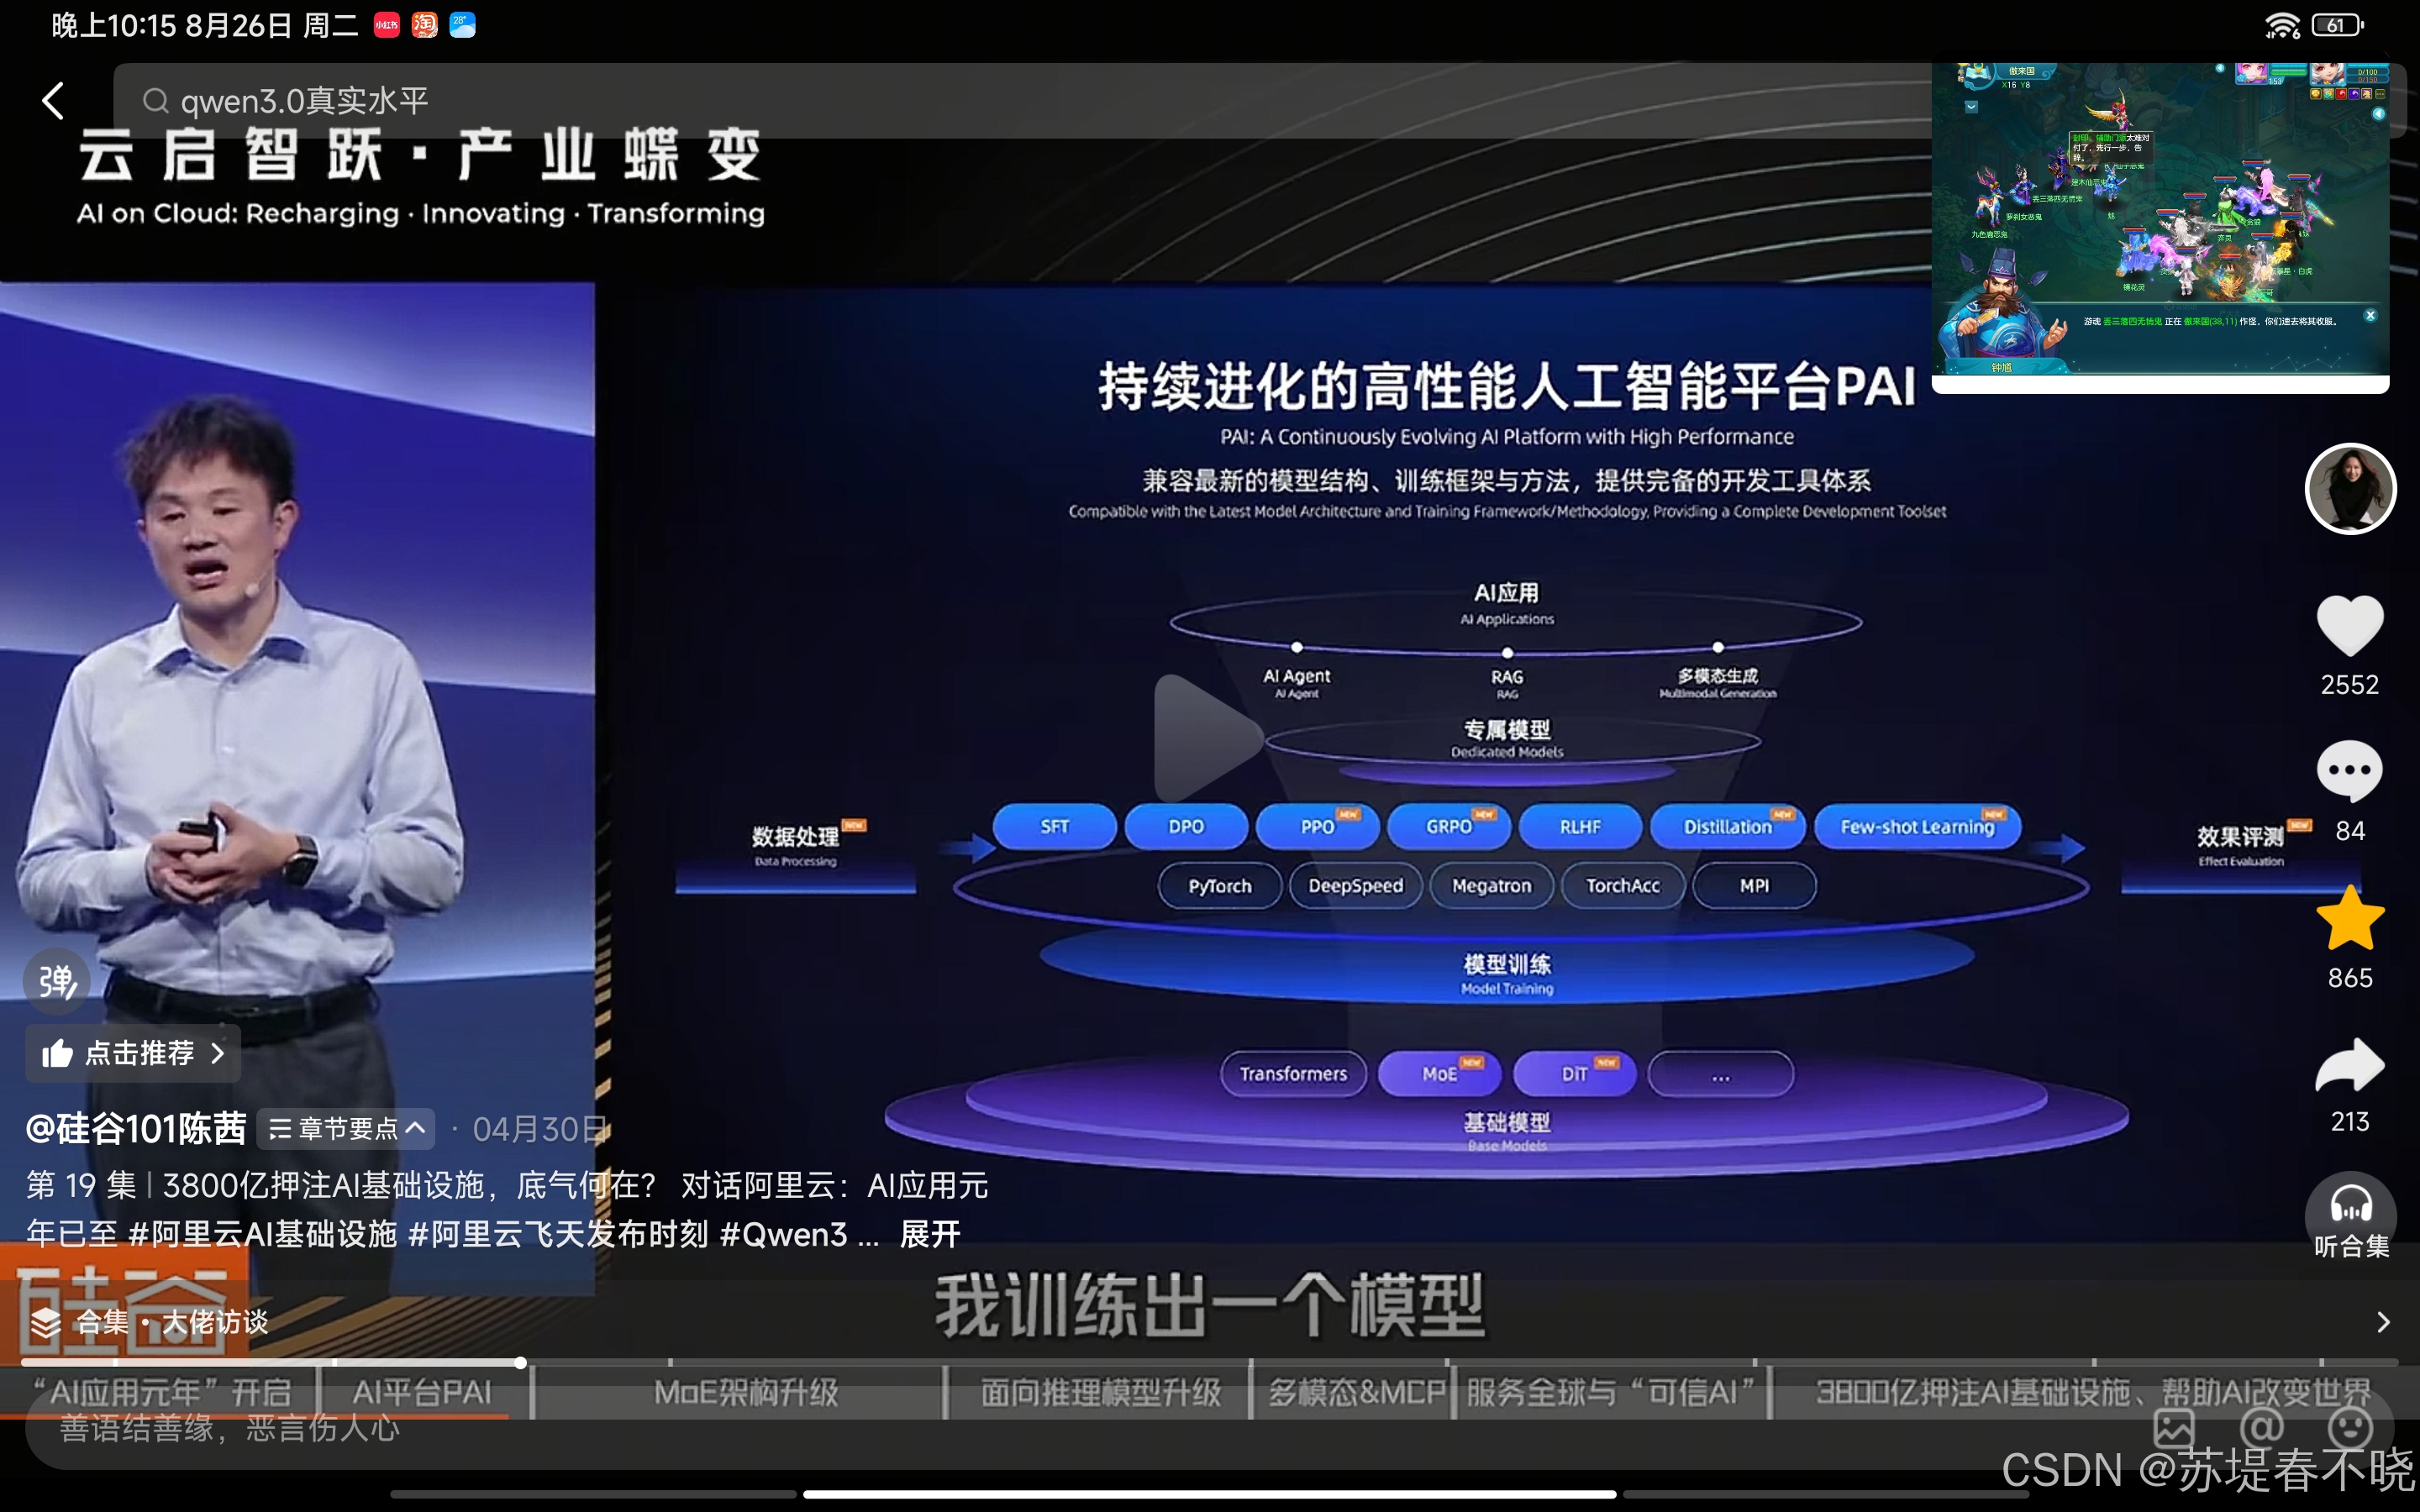The height and width of the screenshot is (1512, 2420).
Task: Tap the back arrow
Action: coord(54,101)
